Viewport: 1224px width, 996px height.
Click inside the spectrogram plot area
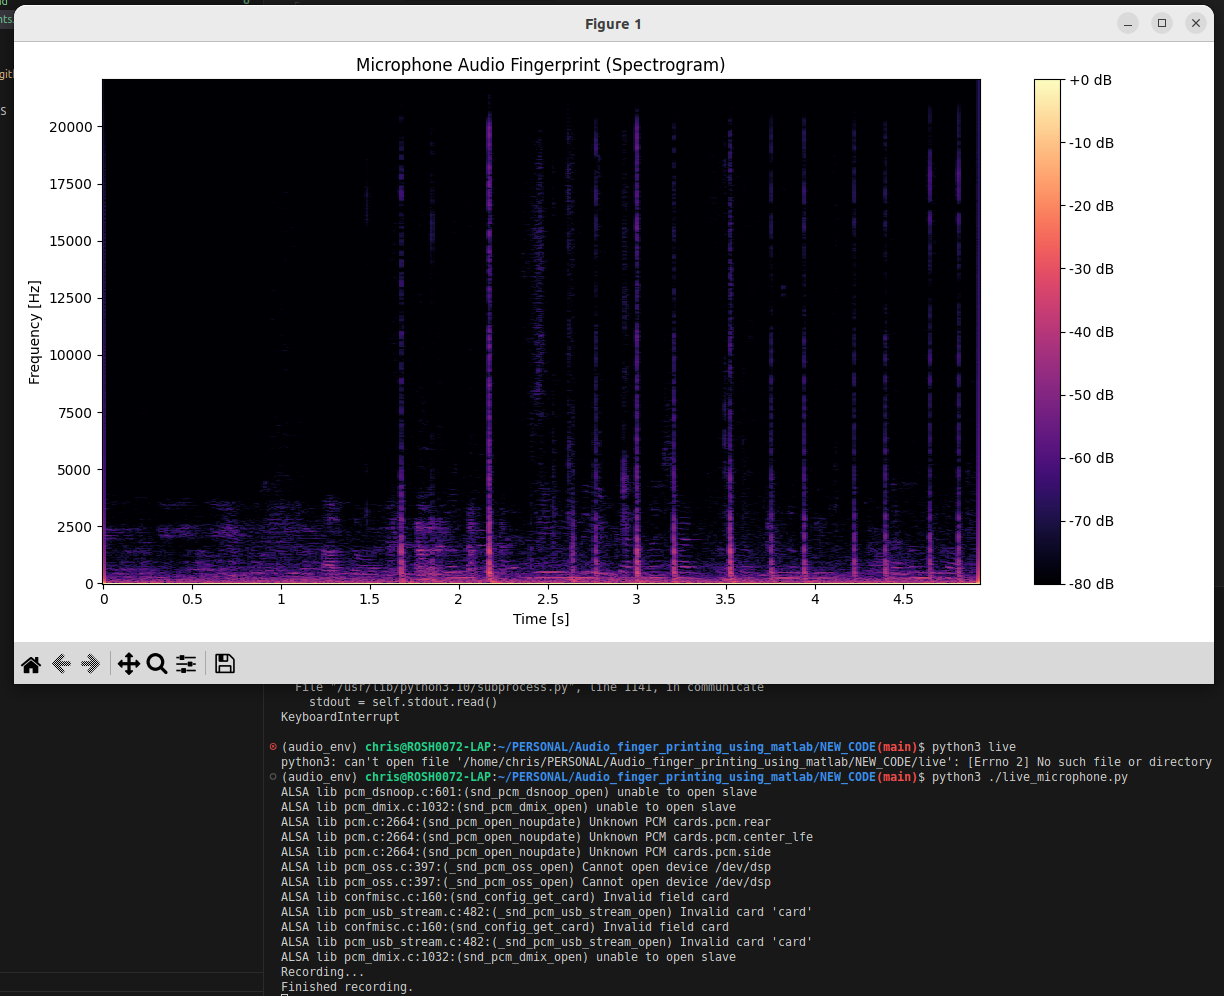pos(540,331)
